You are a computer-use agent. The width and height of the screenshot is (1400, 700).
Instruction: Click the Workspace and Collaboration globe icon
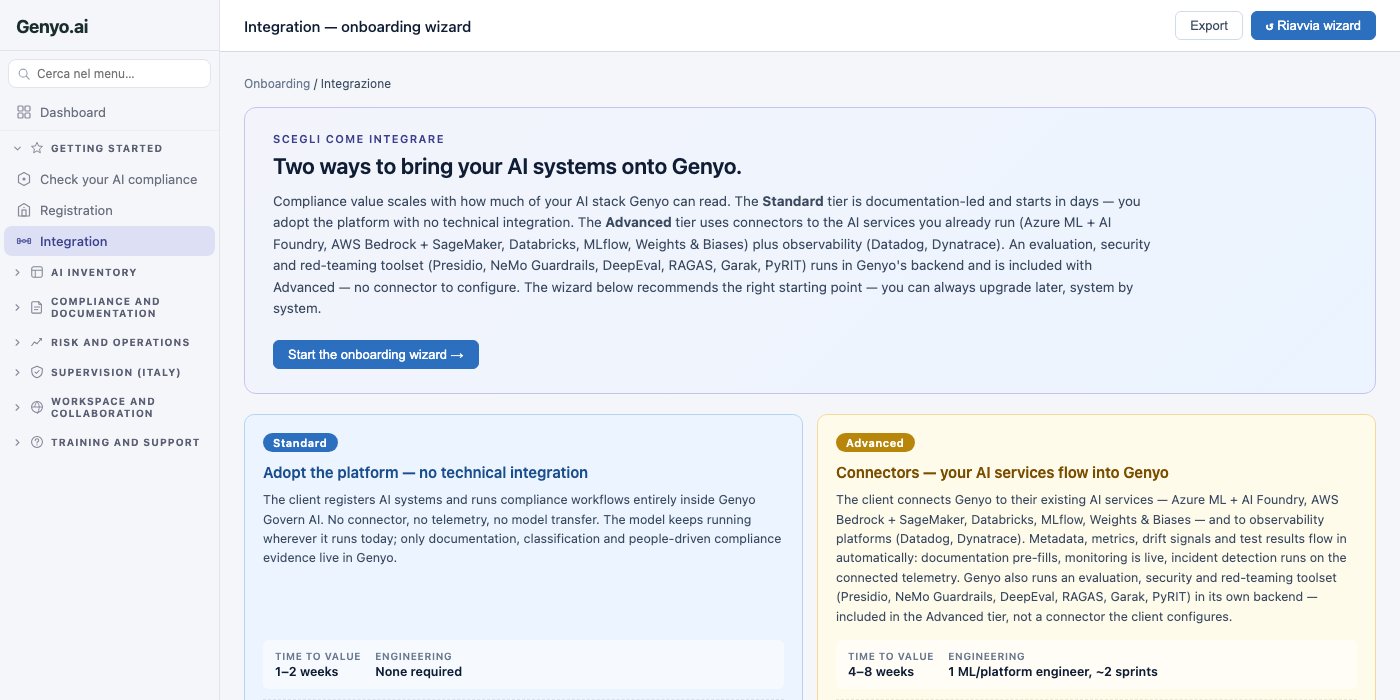37,407
